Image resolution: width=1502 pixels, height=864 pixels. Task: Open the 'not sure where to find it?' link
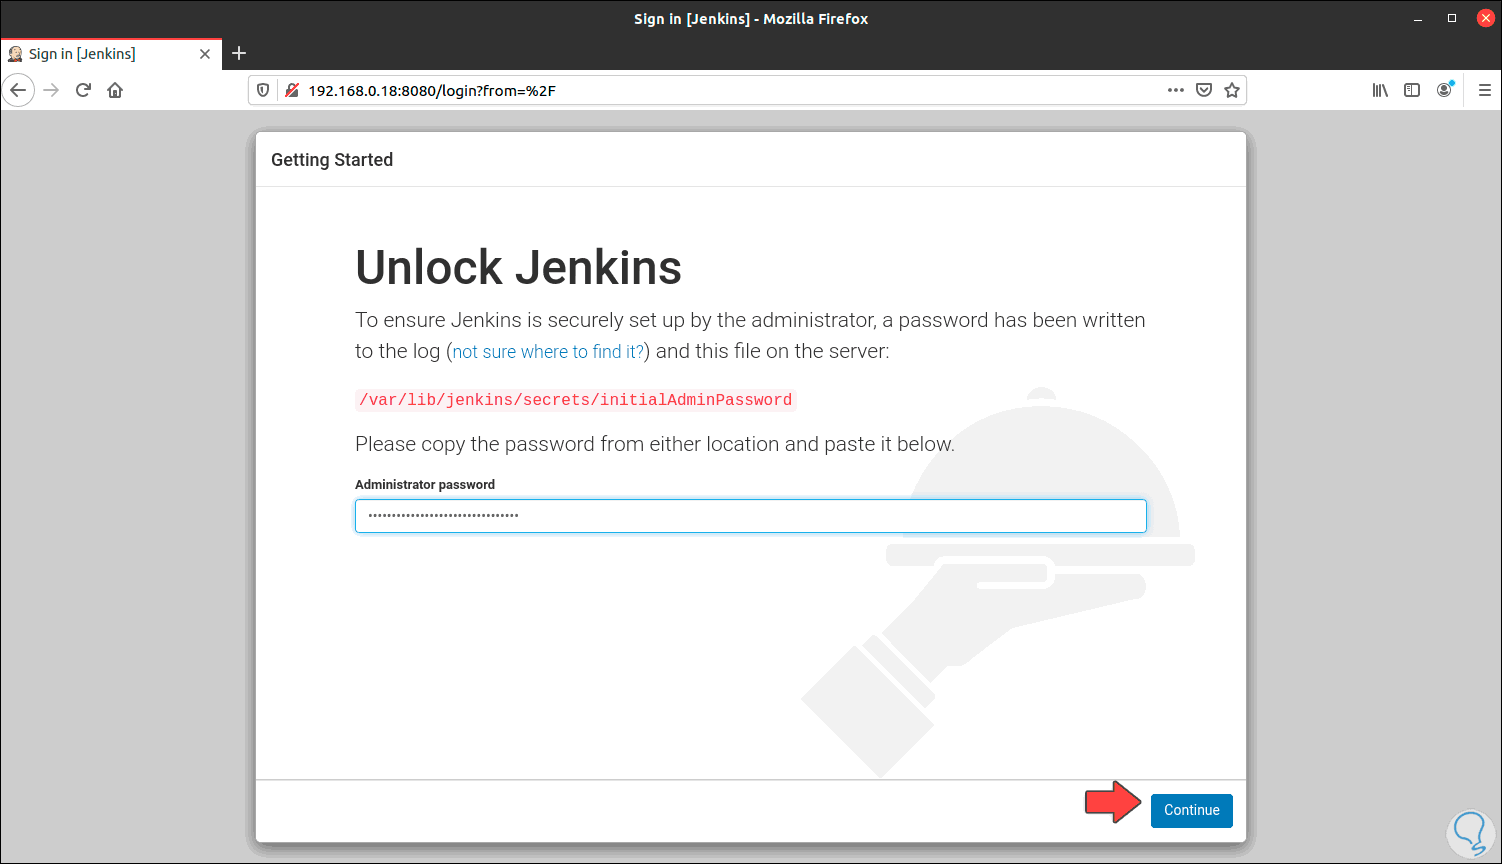point(548,351)
